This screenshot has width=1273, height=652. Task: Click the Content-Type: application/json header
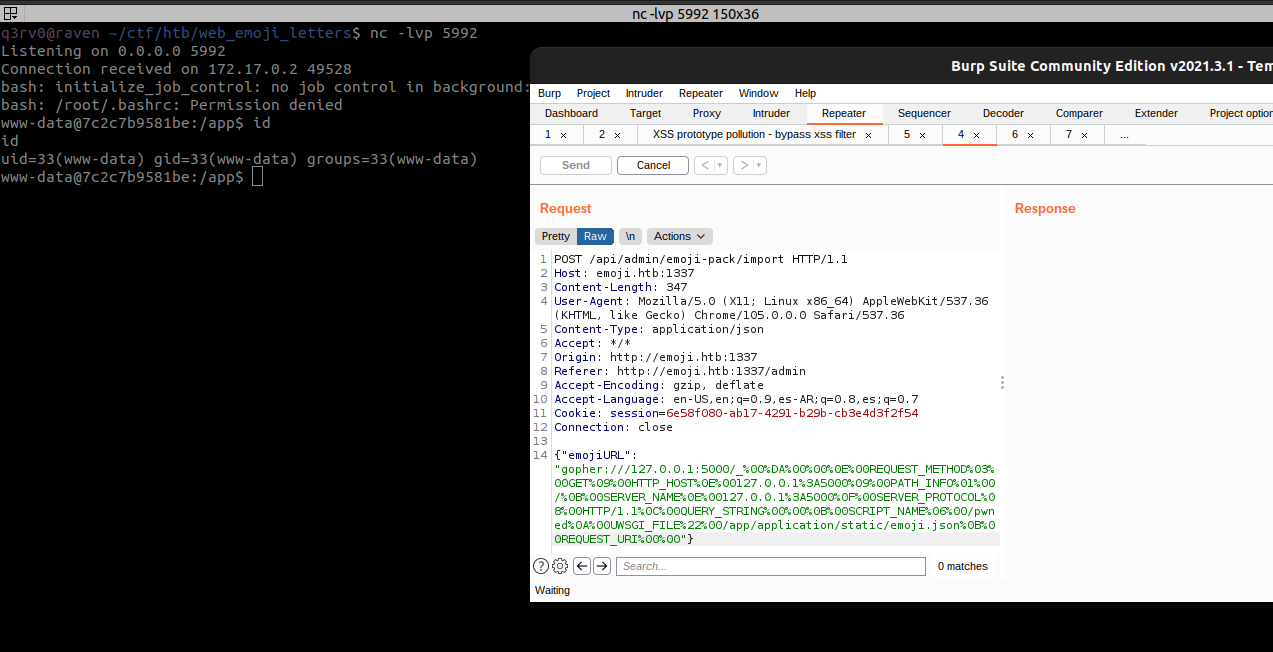coord(658,329)
